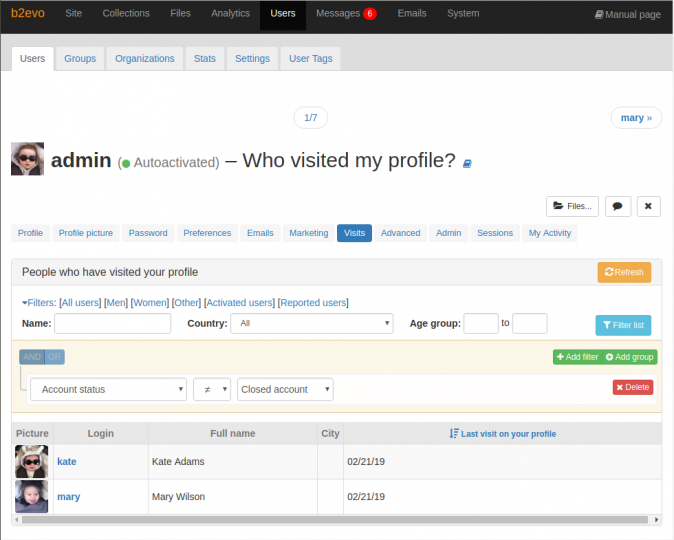Toggle the OR condition
The height and width of the screenshot is (540, 674).
point(54,357)
